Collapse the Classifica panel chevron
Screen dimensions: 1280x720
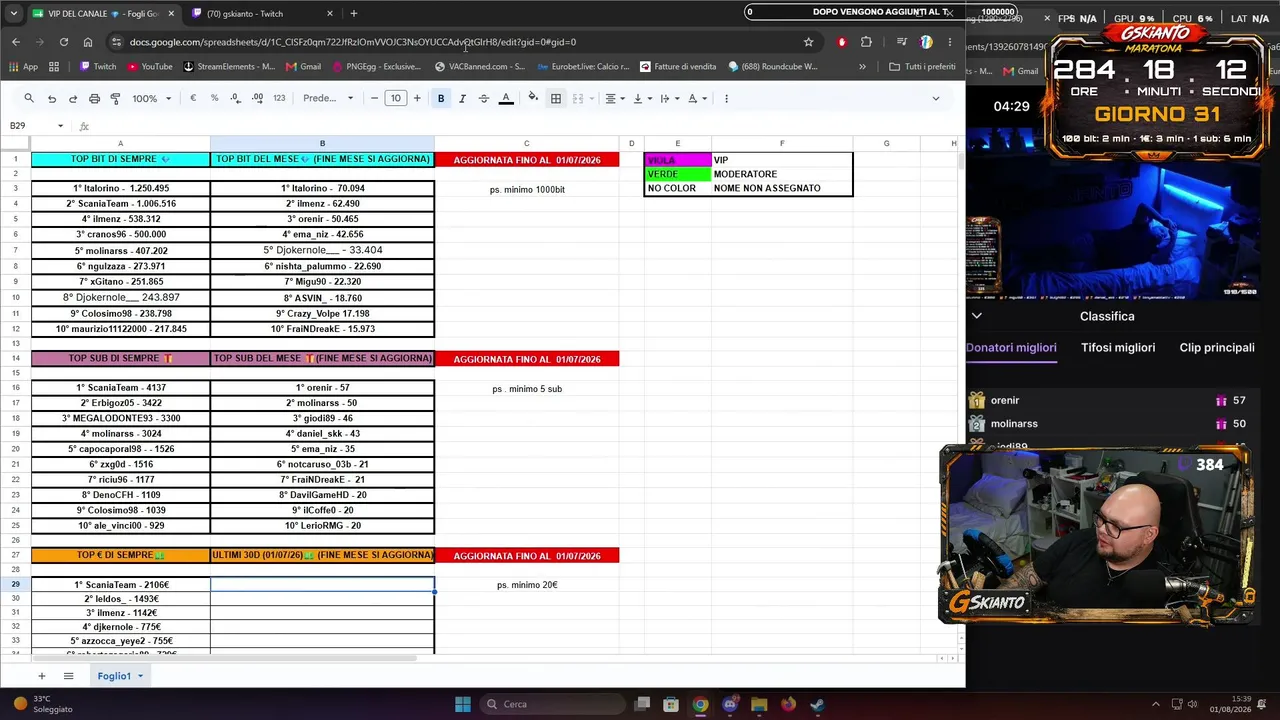tap(977, 316)
